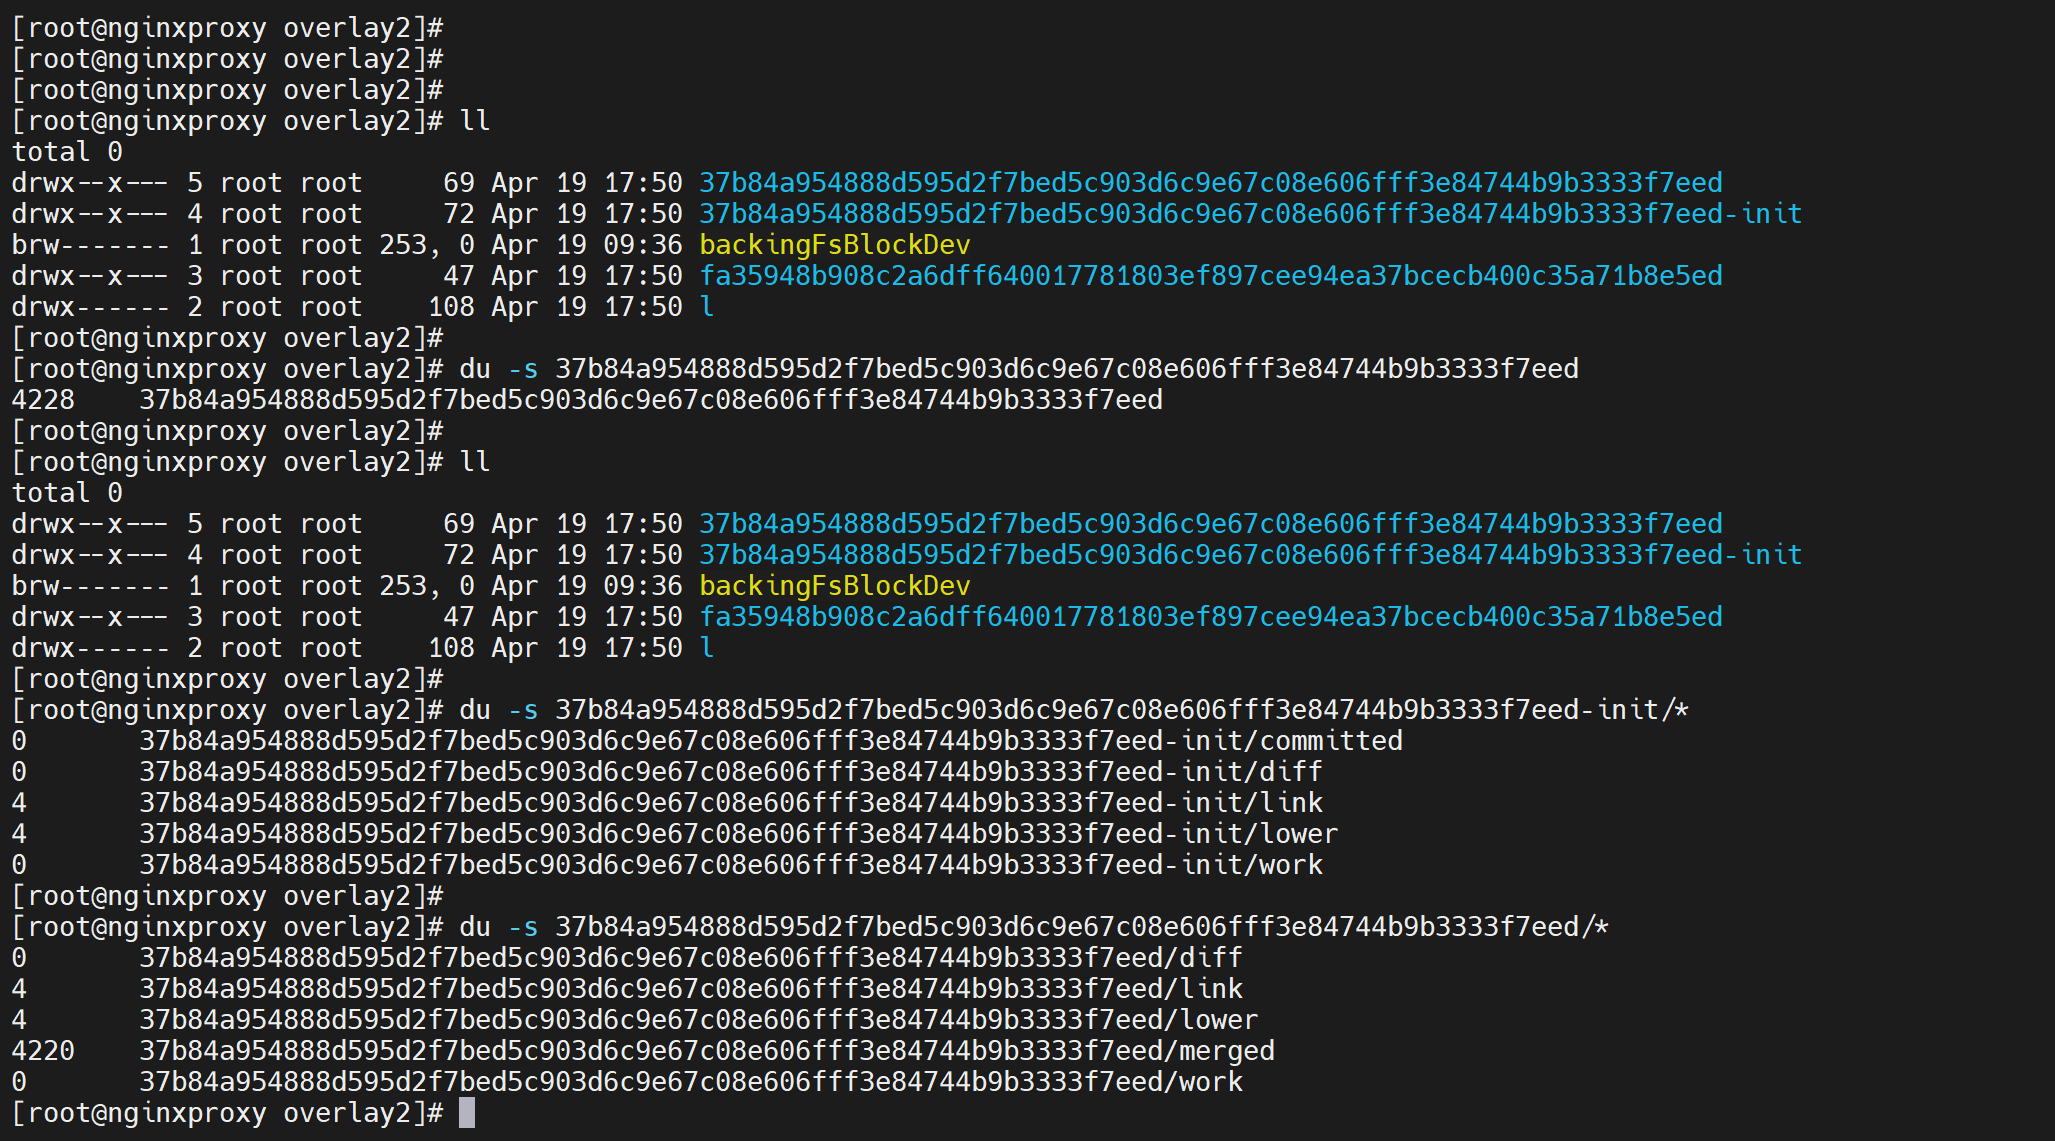The height and width of the screenshot is (1141, 2055).
Task: Click the blue eed-init directory in first listing
Action: pos(1250,214)
